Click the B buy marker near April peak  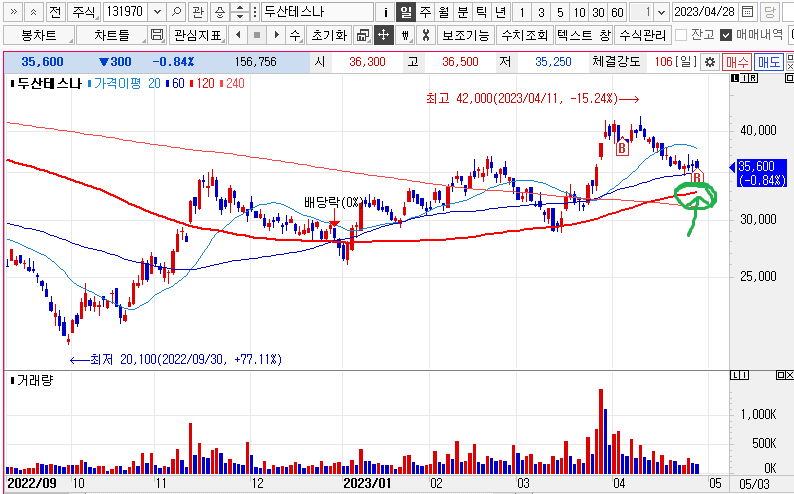(622, 147)
